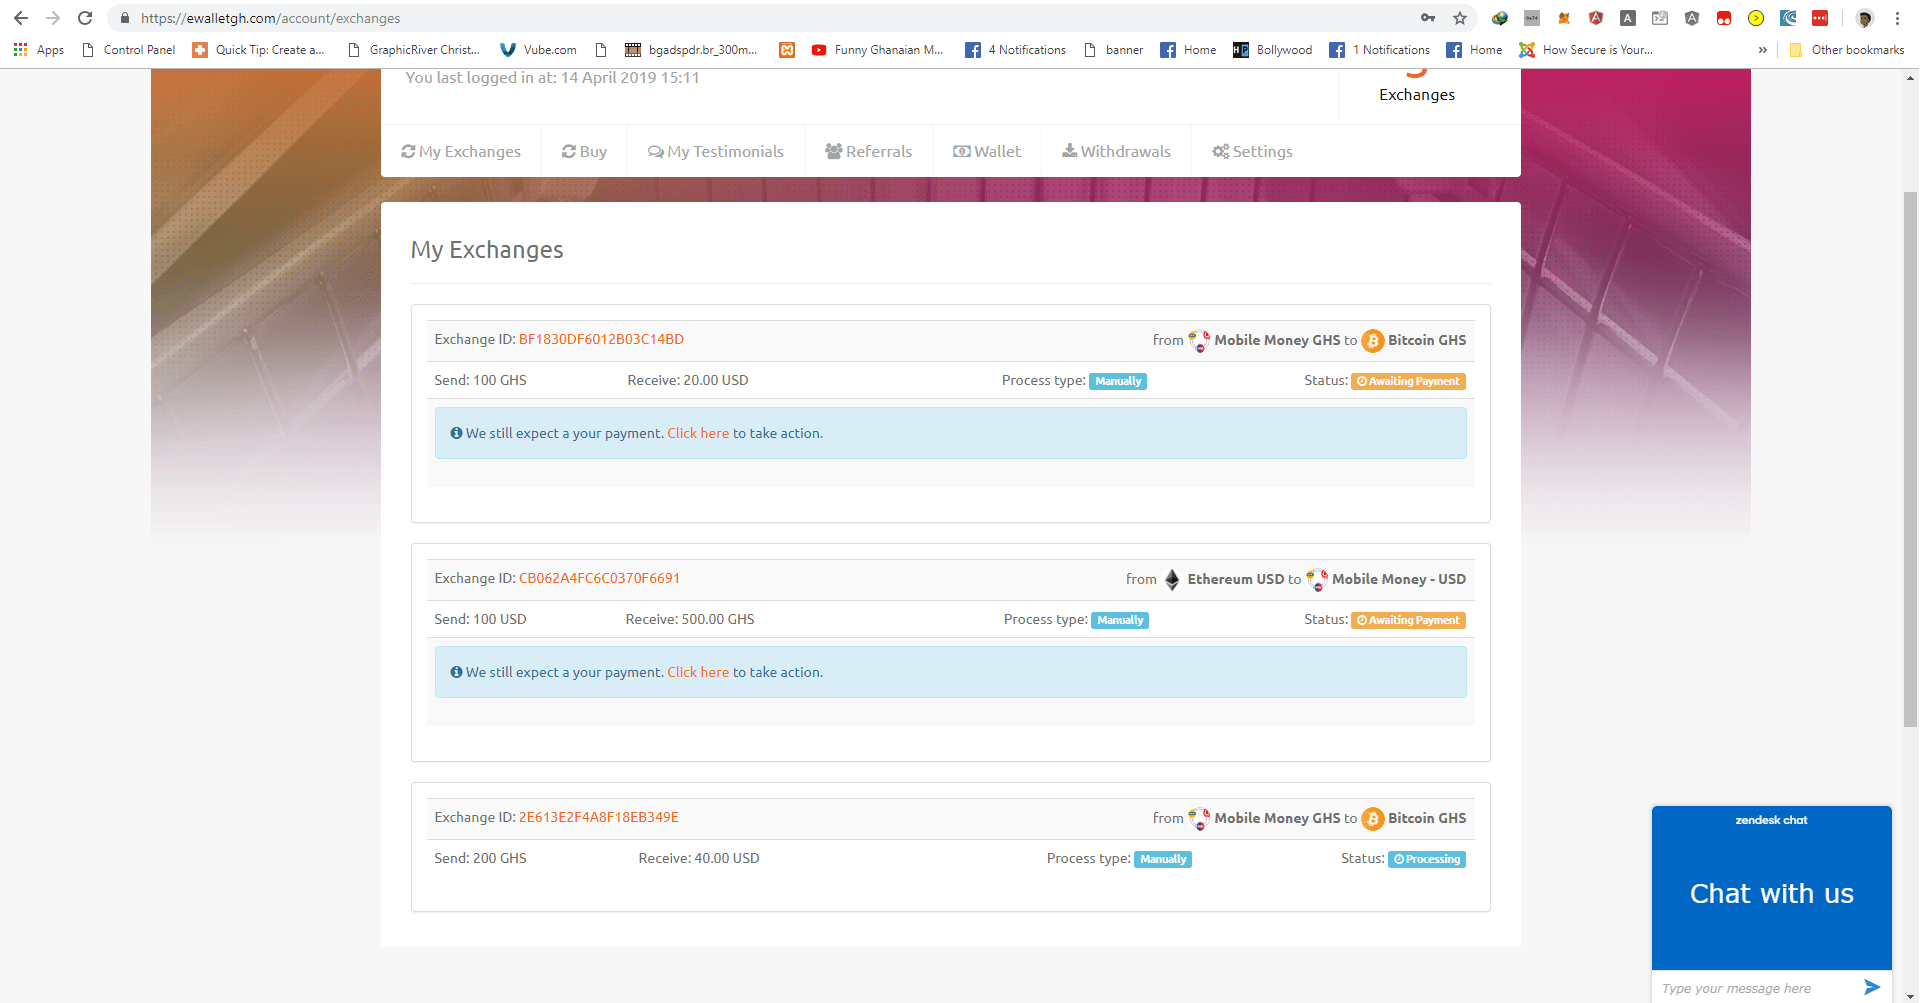Click exchange ID 2E613E2F4A8F18EB349E link
This screenshot has width=1920, height=1003.
[598, 818]
